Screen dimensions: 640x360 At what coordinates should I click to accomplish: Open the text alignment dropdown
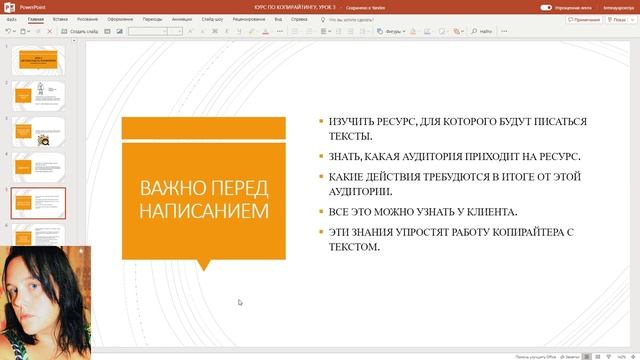[325, 31]
